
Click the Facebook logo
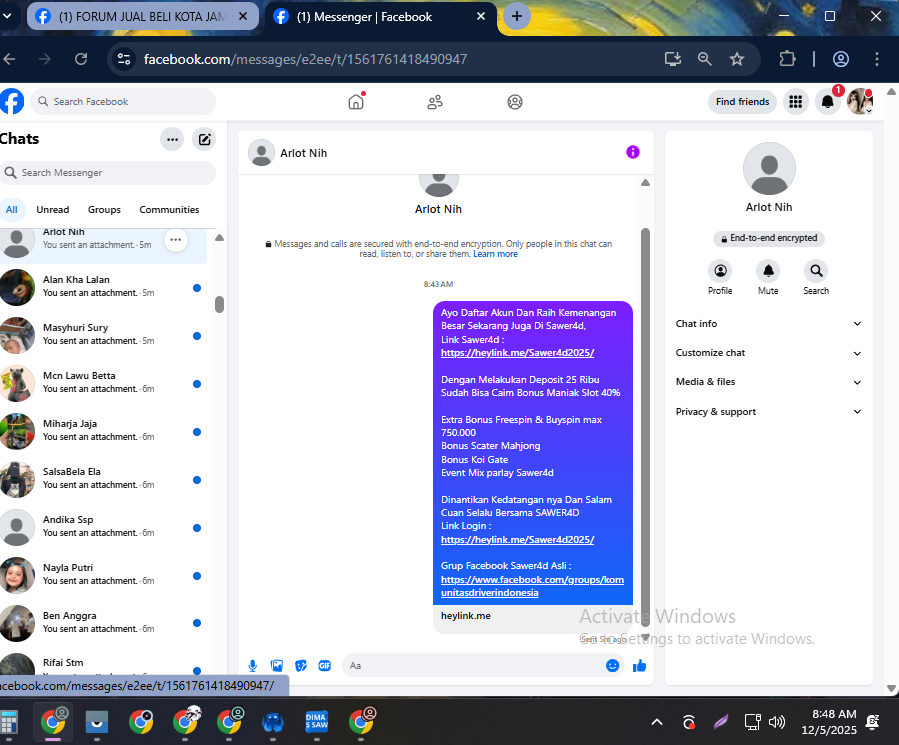coord(11,102)
